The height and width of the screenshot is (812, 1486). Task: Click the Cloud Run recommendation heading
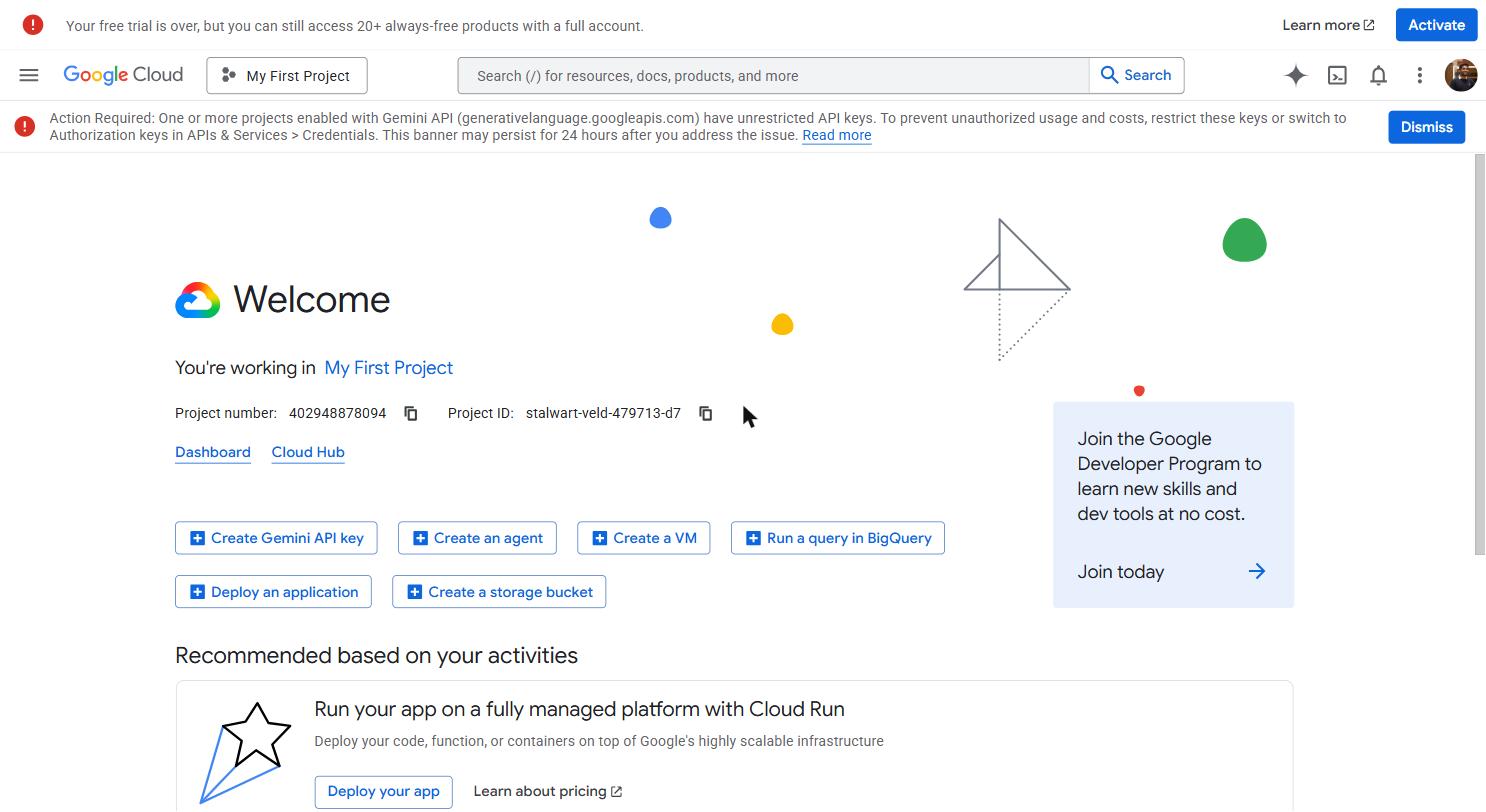pyautogui.click(x=579, y=709)
